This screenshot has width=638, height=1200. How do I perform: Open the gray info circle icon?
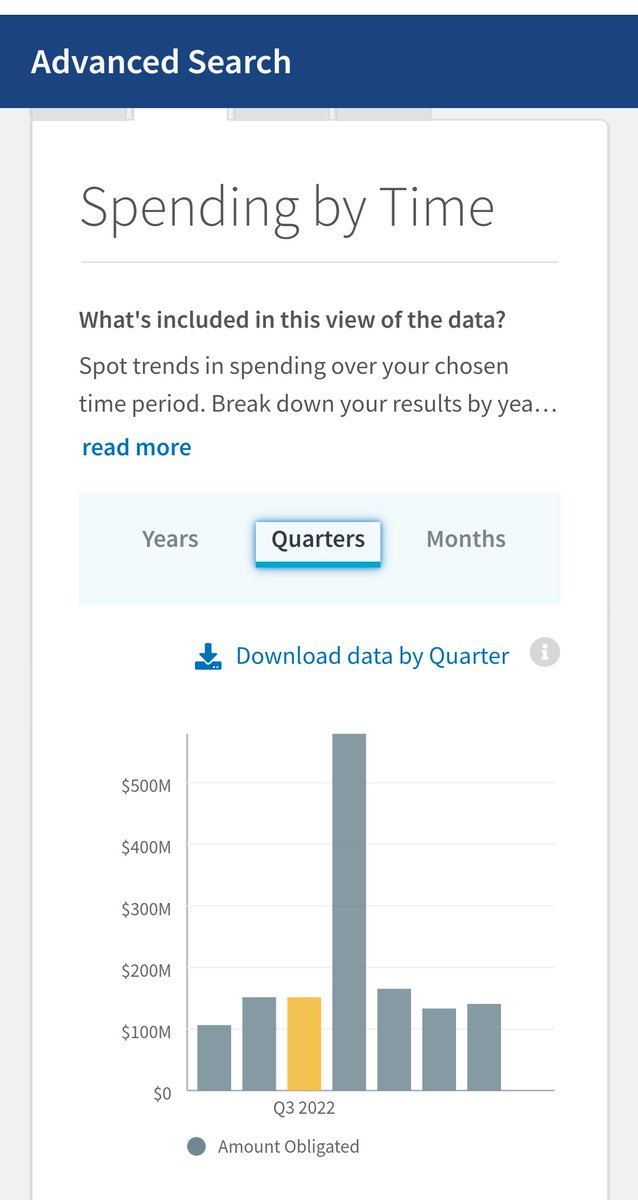pos(545,653)
